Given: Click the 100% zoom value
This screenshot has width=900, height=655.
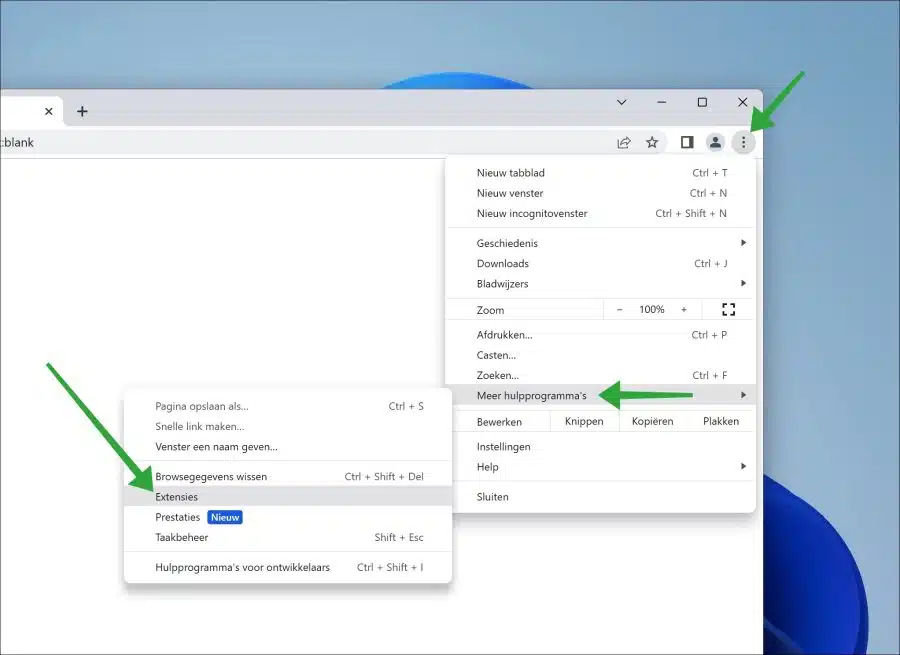Looking at the screenshot, I should (x=651, y=309).
